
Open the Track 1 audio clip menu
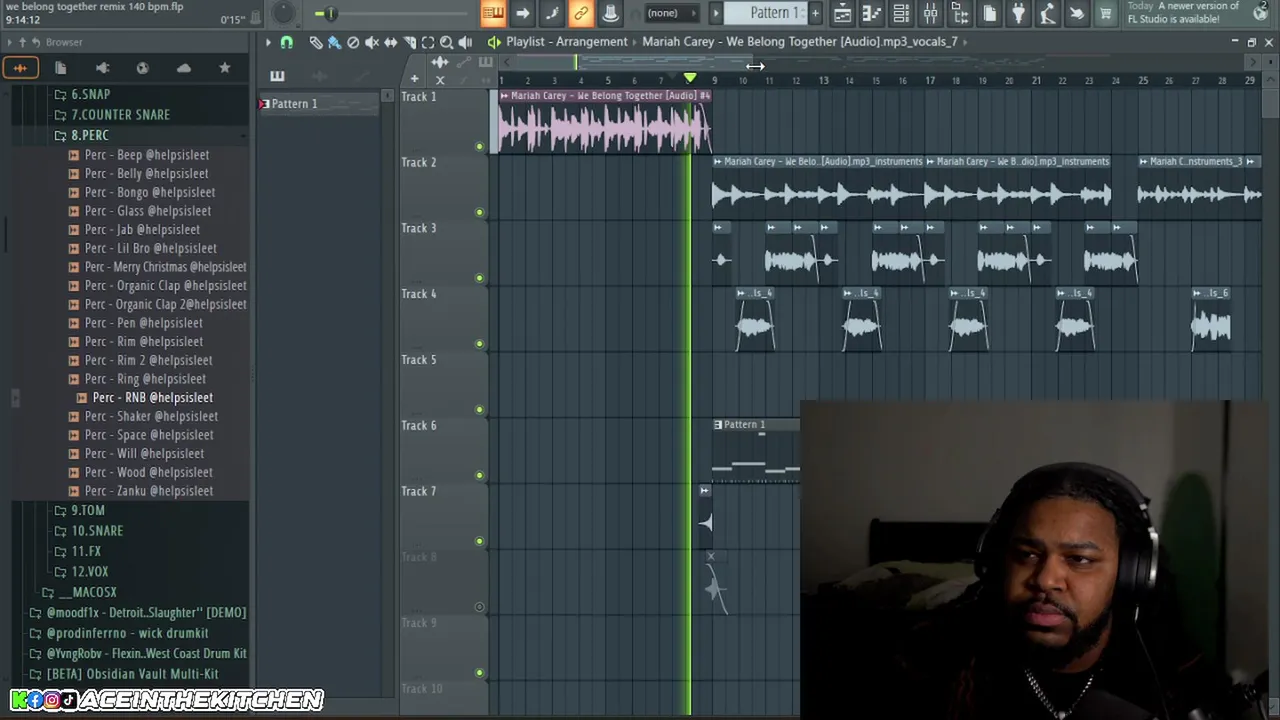tap(505, 96)
